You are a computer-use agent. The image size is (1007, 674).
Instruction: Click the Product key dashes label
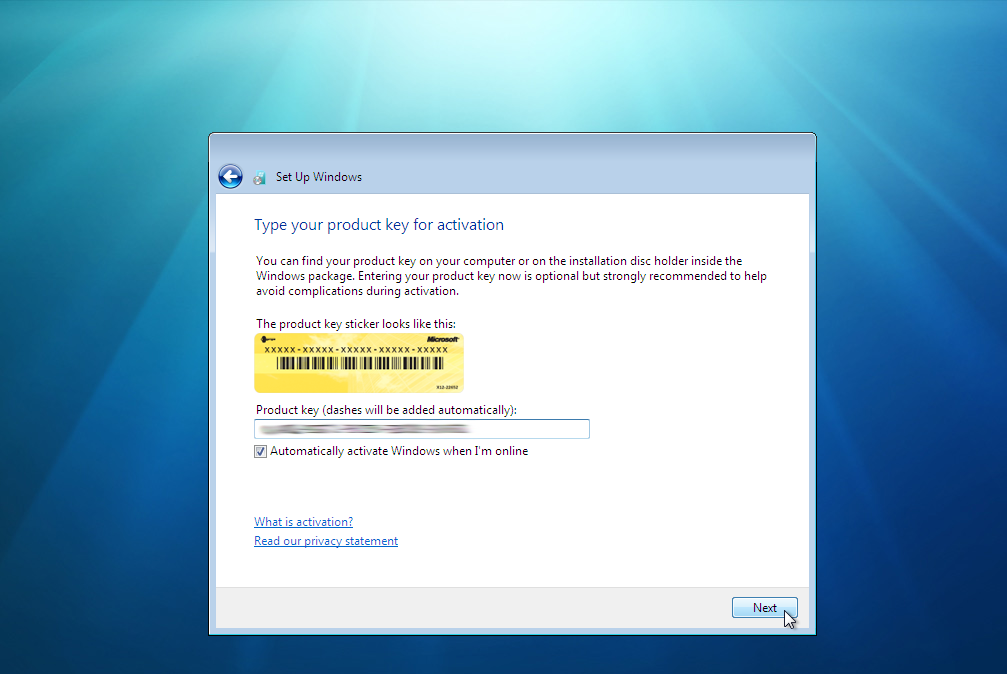[386, 410]
